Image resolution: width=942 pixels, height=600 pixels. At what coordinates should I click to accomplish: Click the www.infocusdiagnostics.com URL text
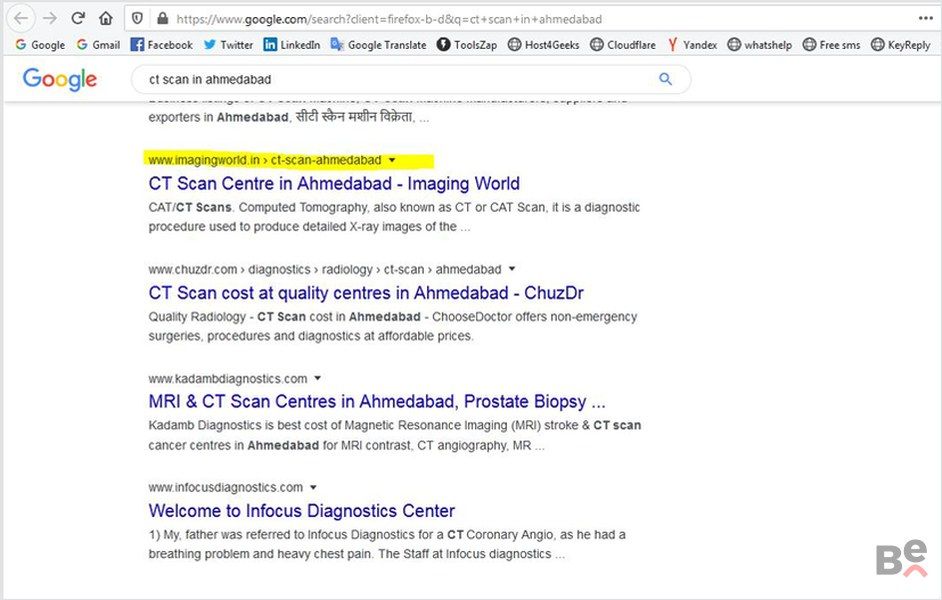pos(226,487)
